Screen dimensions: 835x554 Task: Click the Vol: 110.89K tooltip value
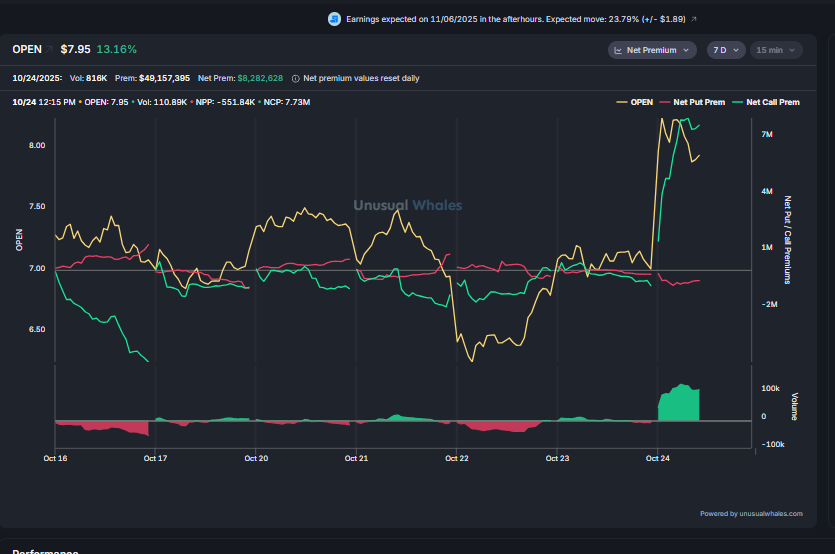pyautogui.click(x=162, y=102)
